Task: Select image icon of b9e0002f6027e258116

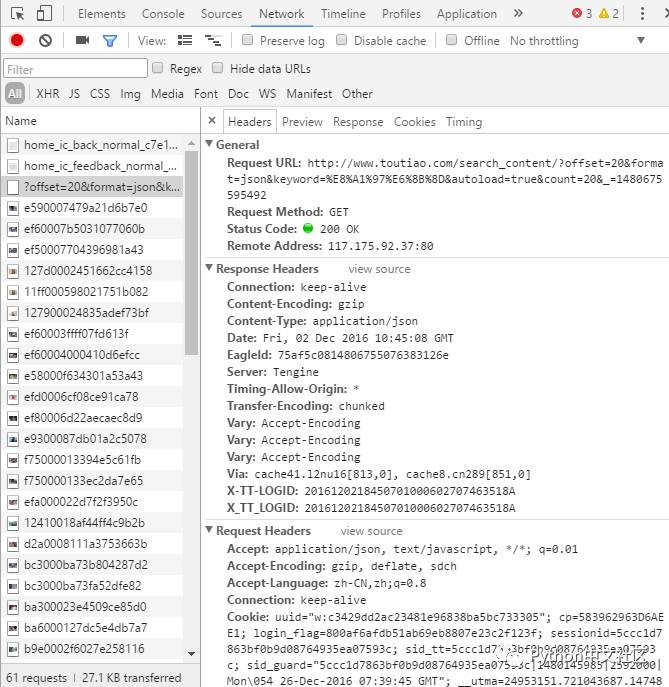Action: click(x=13, y=649)
